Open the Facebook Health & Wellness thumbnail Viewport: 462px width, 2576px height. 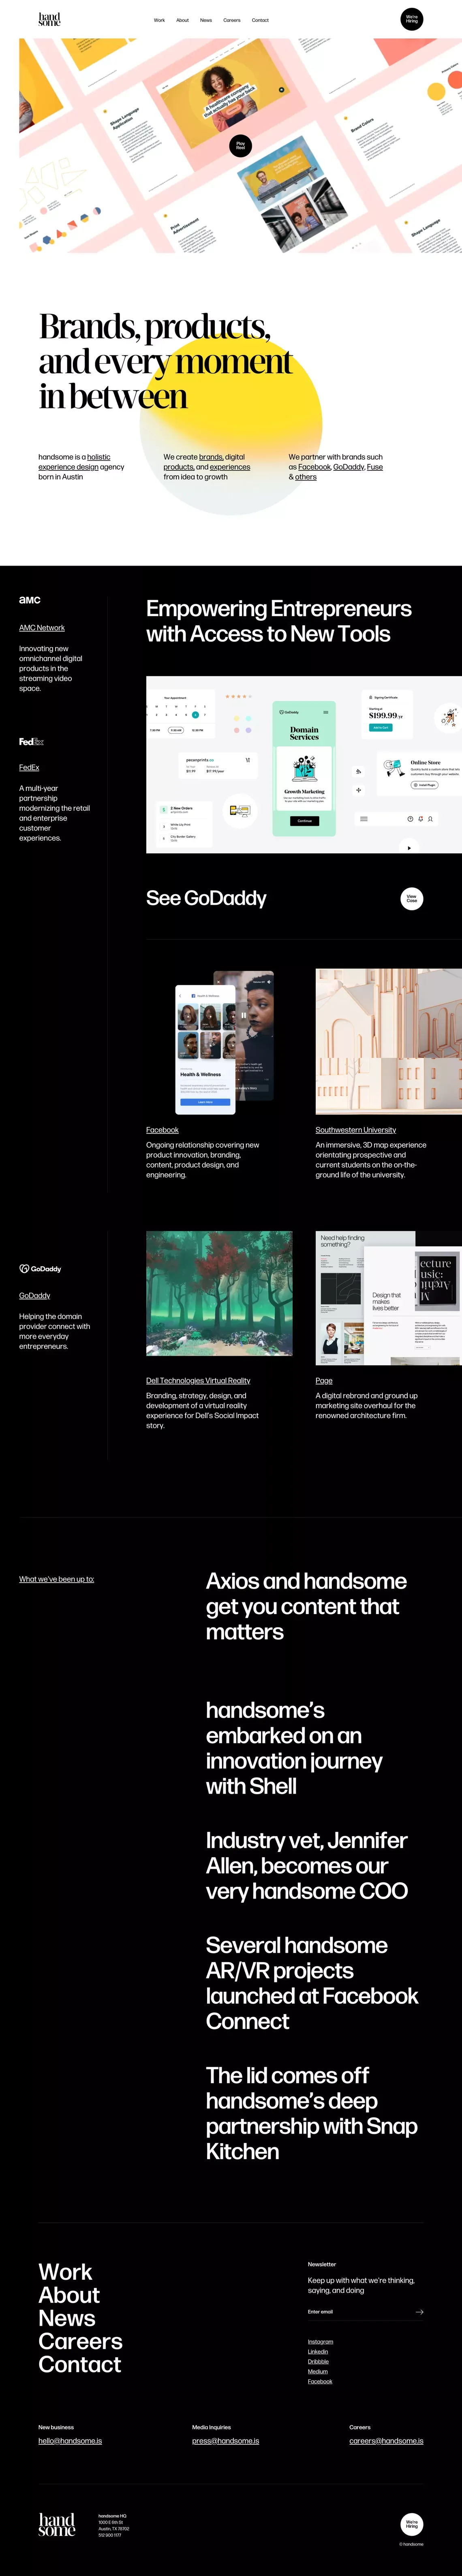click(x=219, y=1042)
